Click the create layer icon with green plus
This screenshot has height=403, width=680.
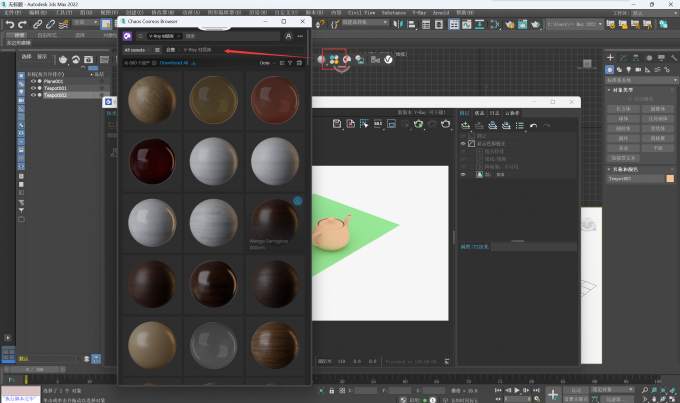pos(465,126)
